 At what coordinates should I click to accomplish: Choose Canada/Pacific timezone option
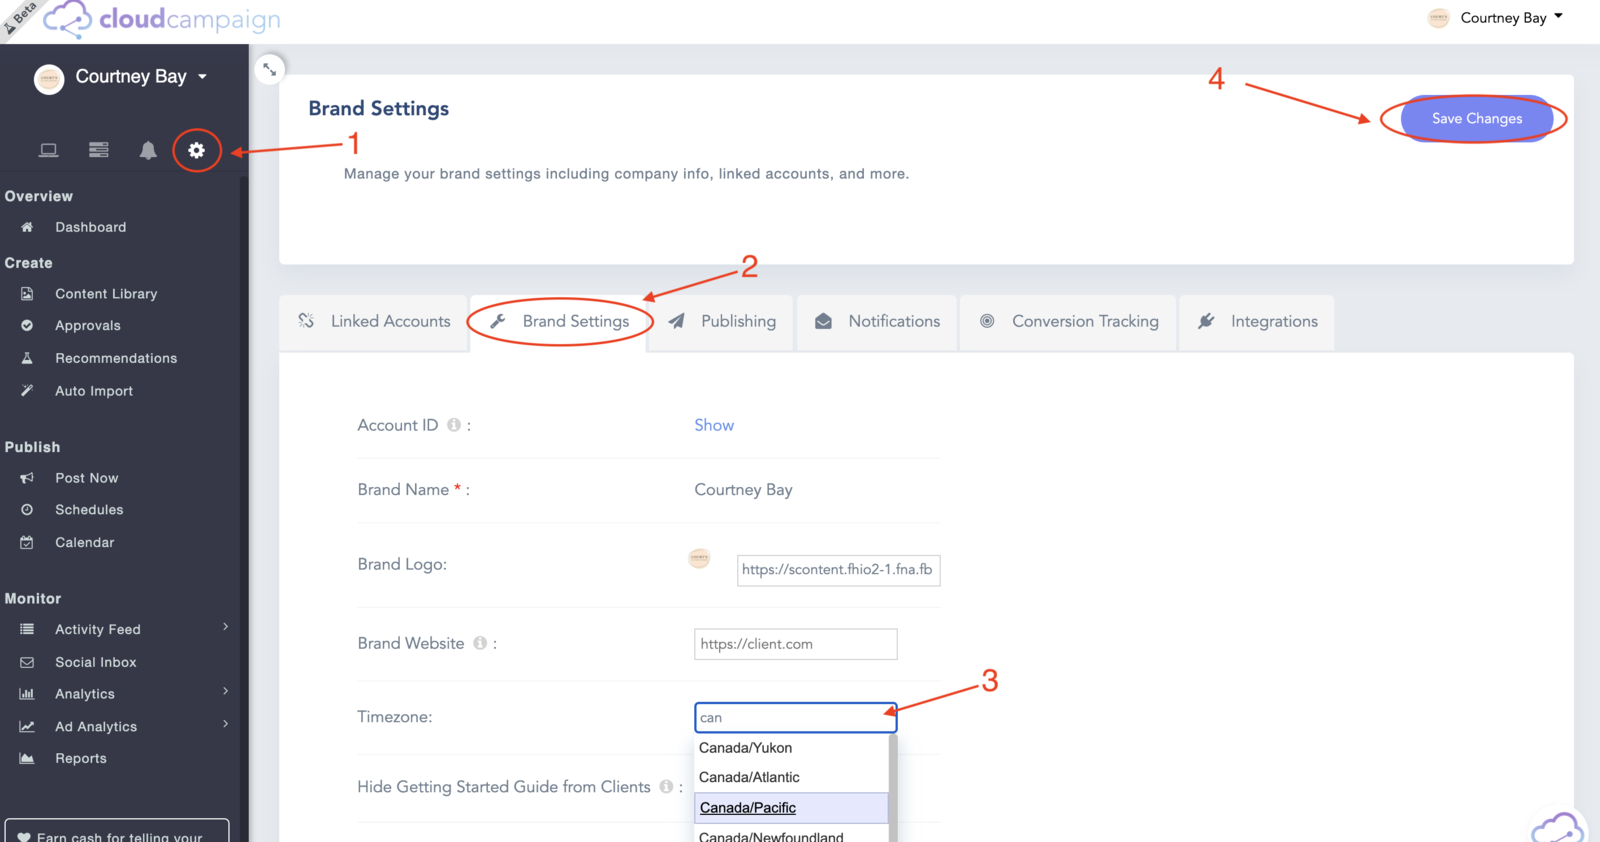point(791,808)
